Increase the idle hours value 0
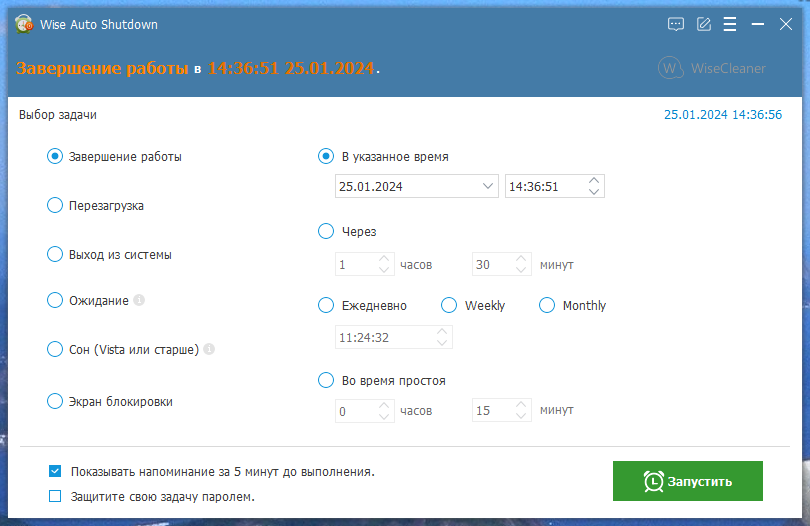Screen dimensions: 810x526 tap(384, 405)
